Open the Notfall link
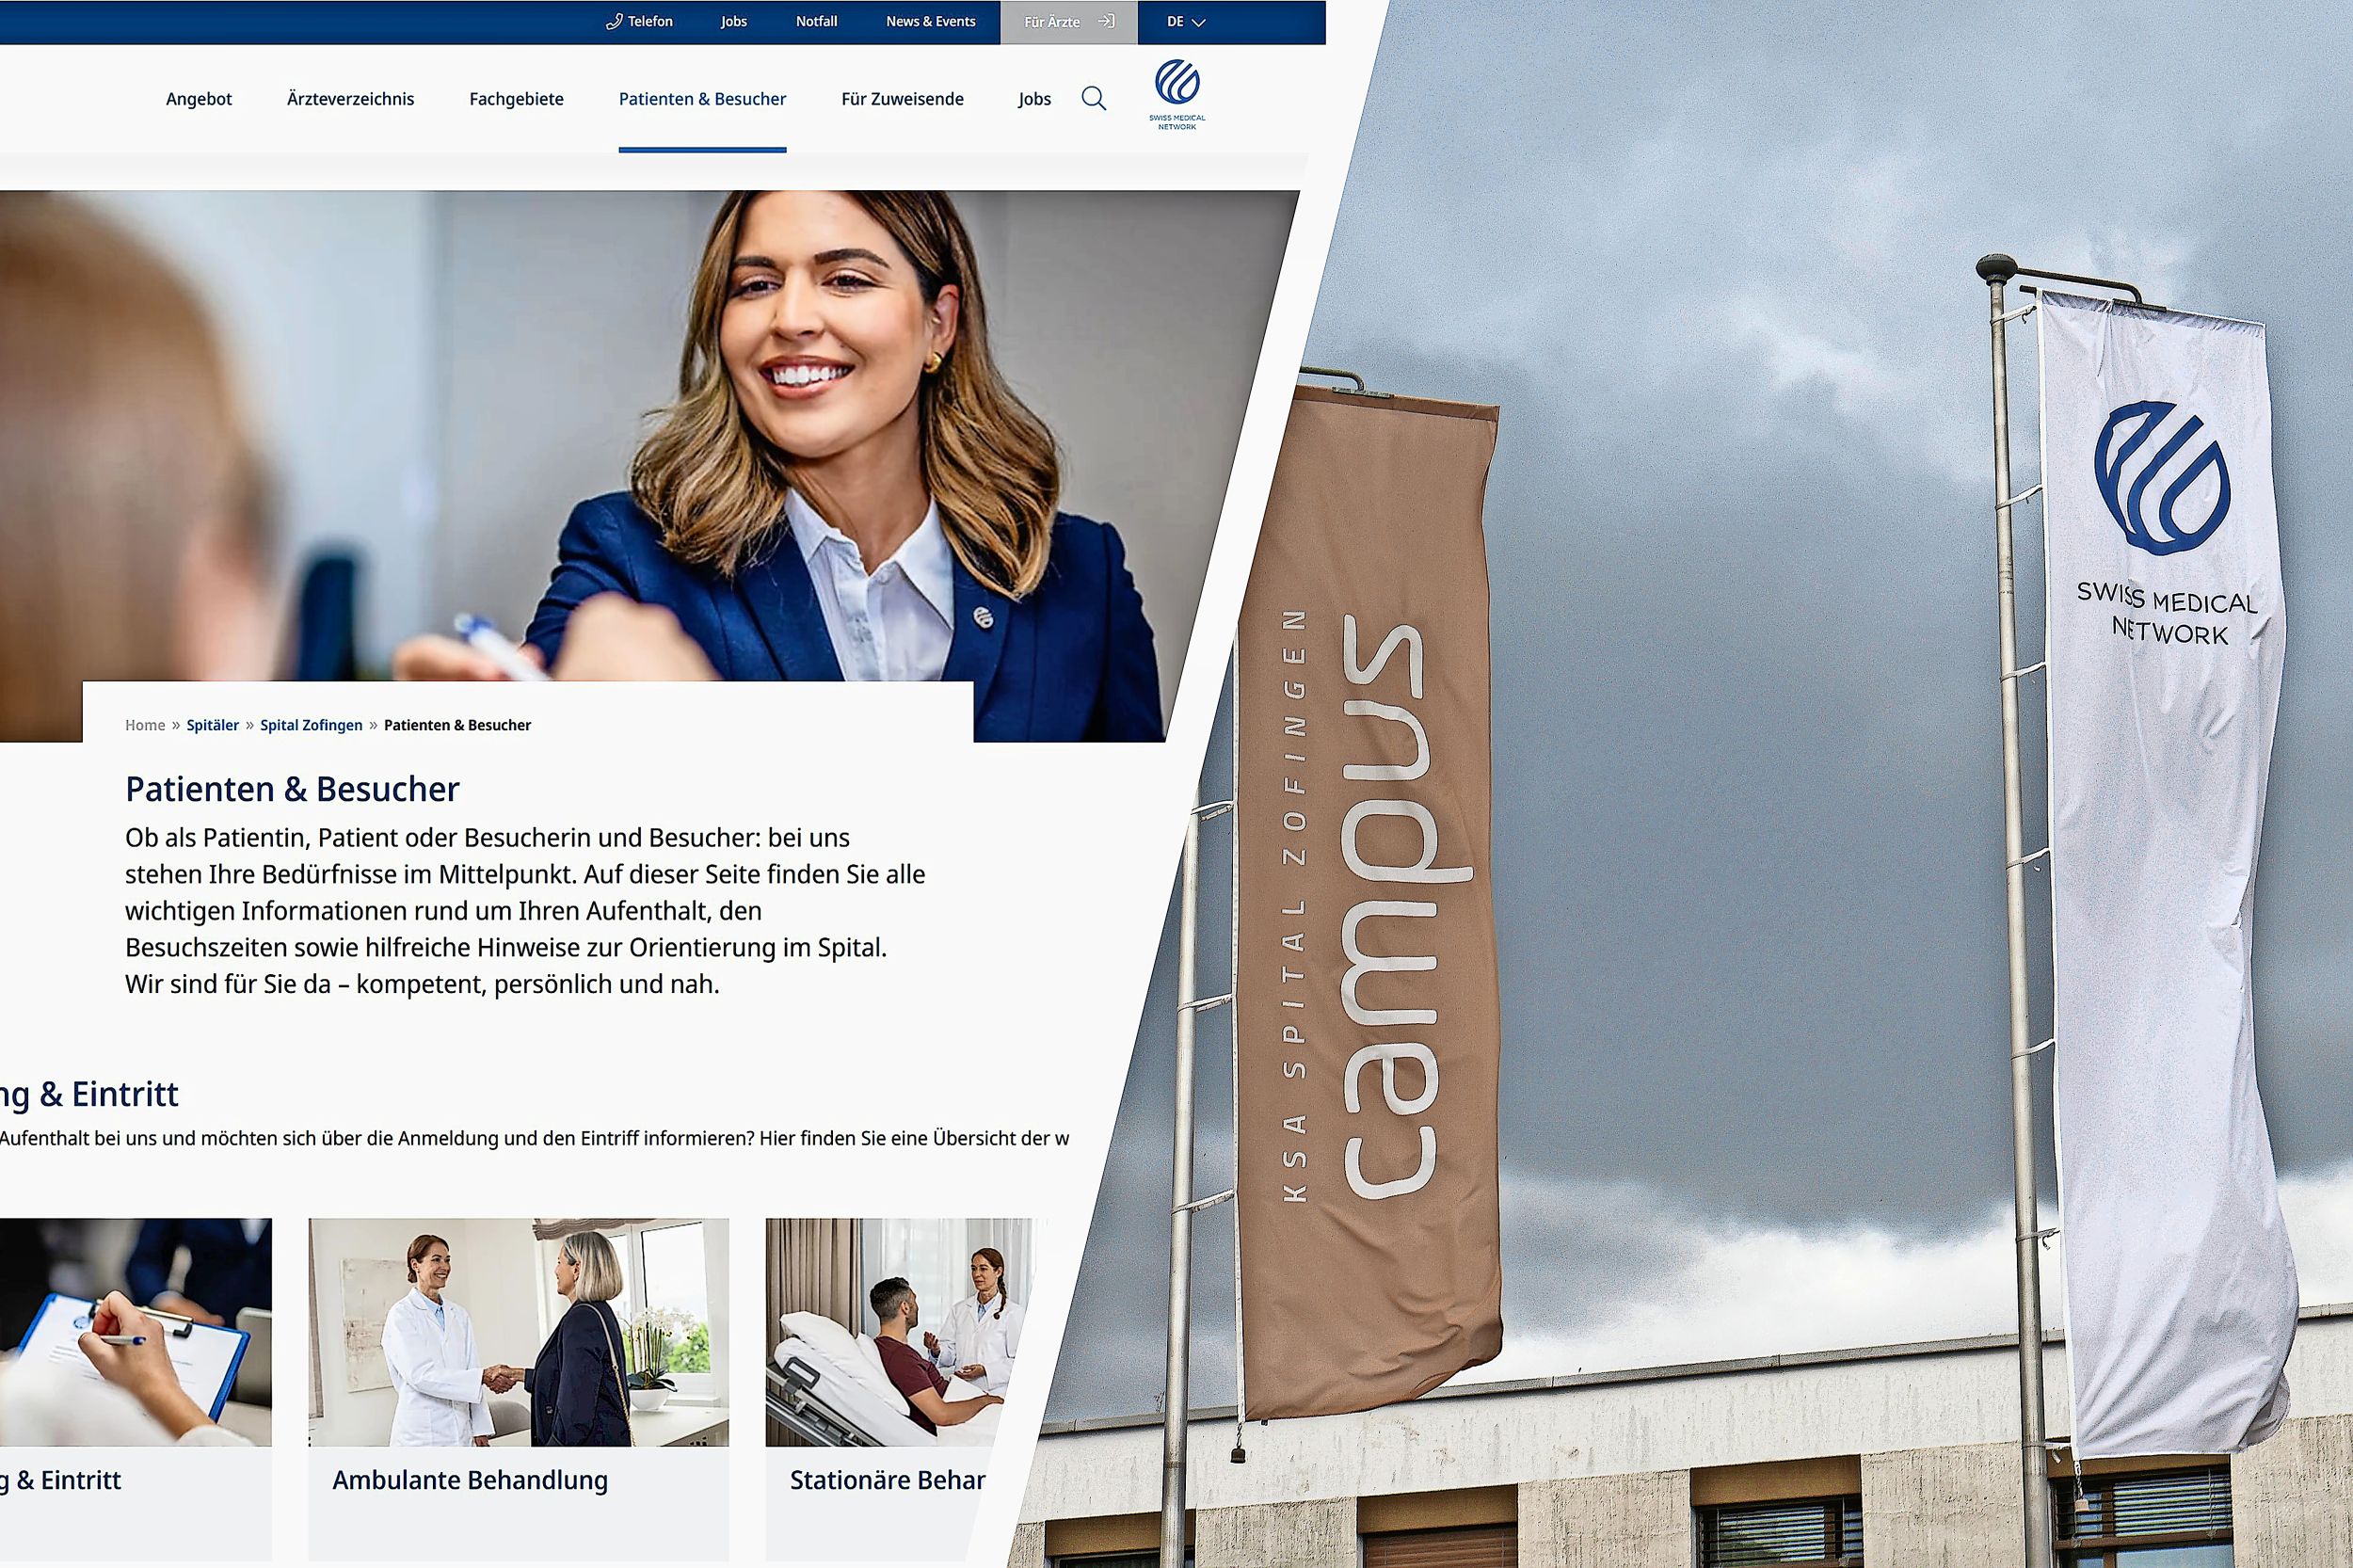This screenshot has width=2353, height=1568. pos(816,21)
